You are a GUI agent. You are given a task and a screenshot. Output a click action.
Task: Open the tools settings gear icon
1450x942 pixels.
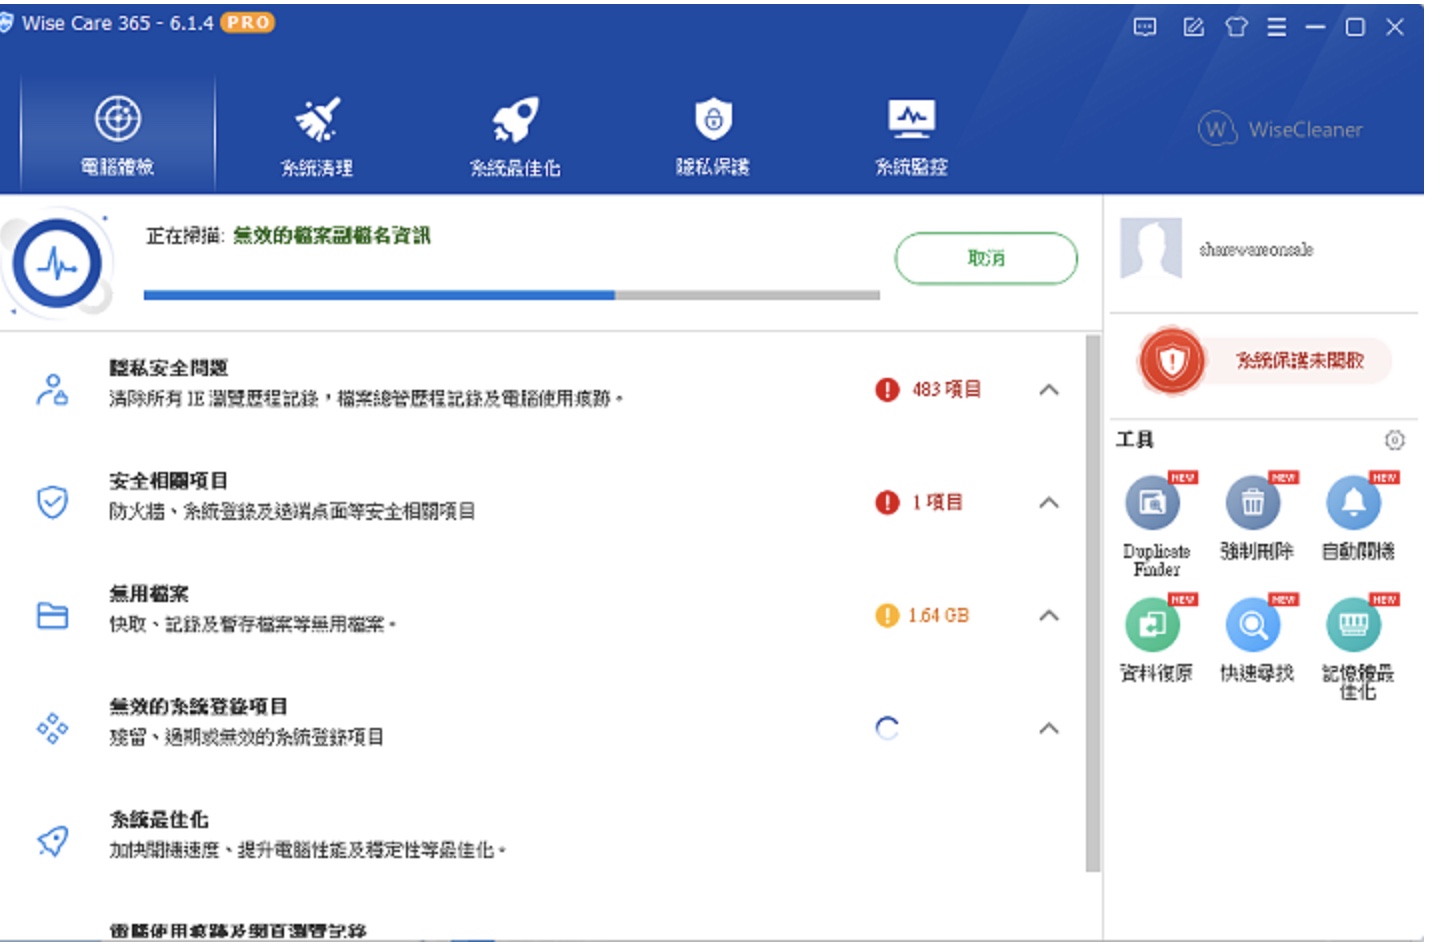[x=1395, y=440]
